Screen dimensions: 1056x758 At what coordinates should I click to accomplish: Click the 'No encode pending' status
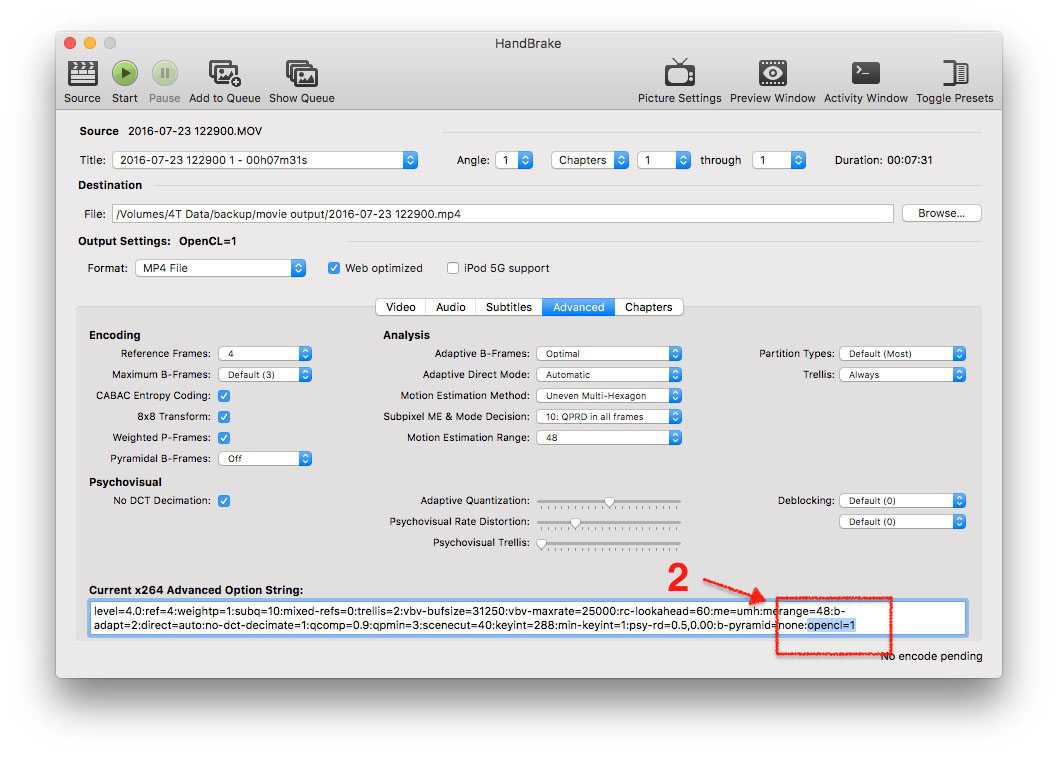[x=931, y=656]
